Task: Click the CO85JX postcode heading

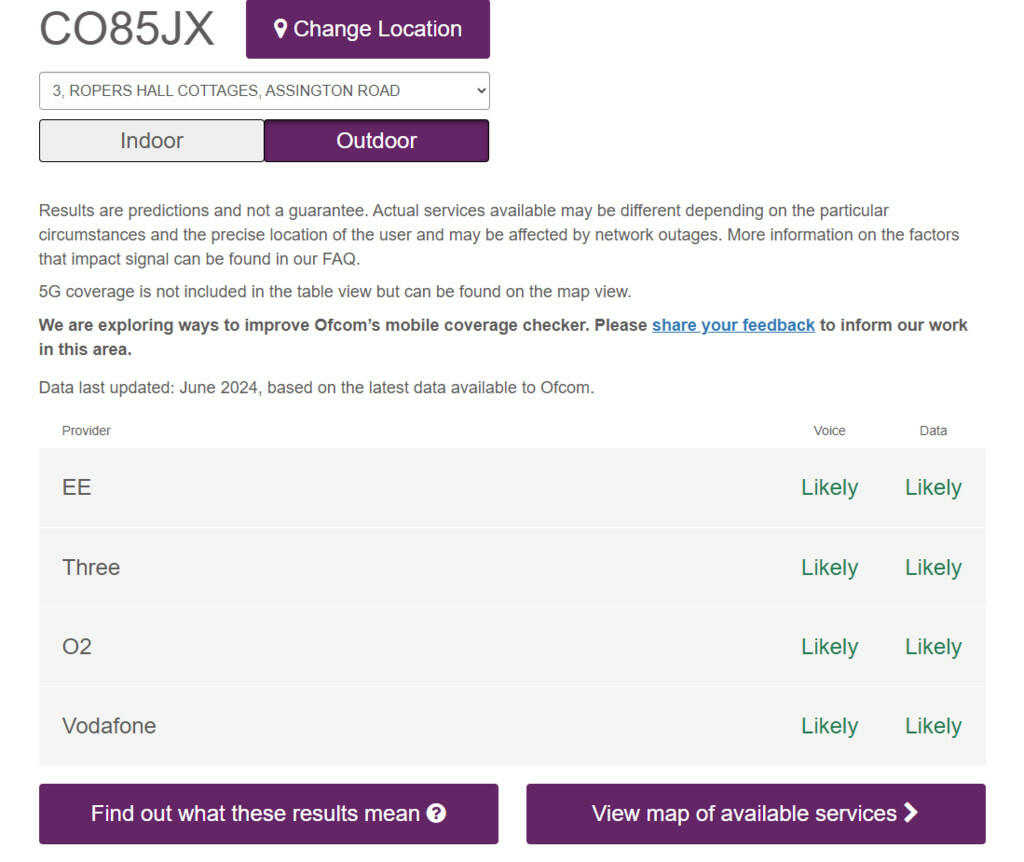Action: point(127,29)
